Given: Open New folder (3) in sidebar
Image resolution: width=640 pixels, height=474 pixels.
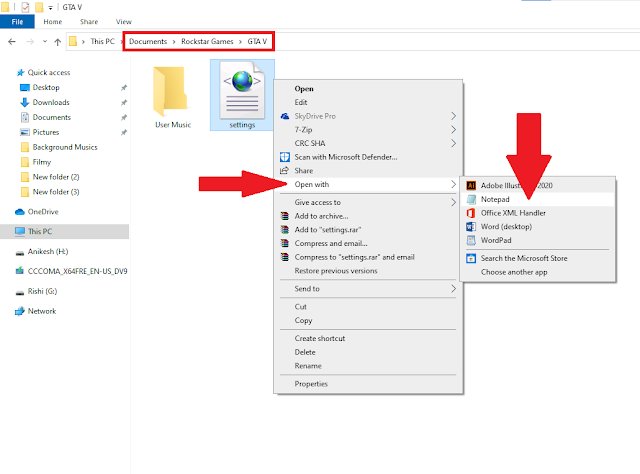Looking at the screenshot, I should (x=56, y=192).
